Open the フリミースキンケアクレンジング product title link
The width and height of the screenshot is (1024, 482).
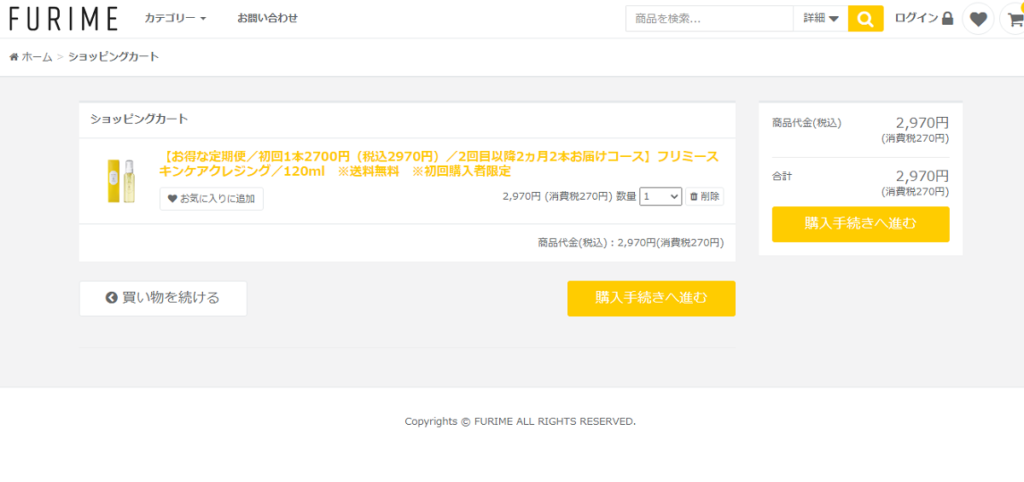[438, 164]
